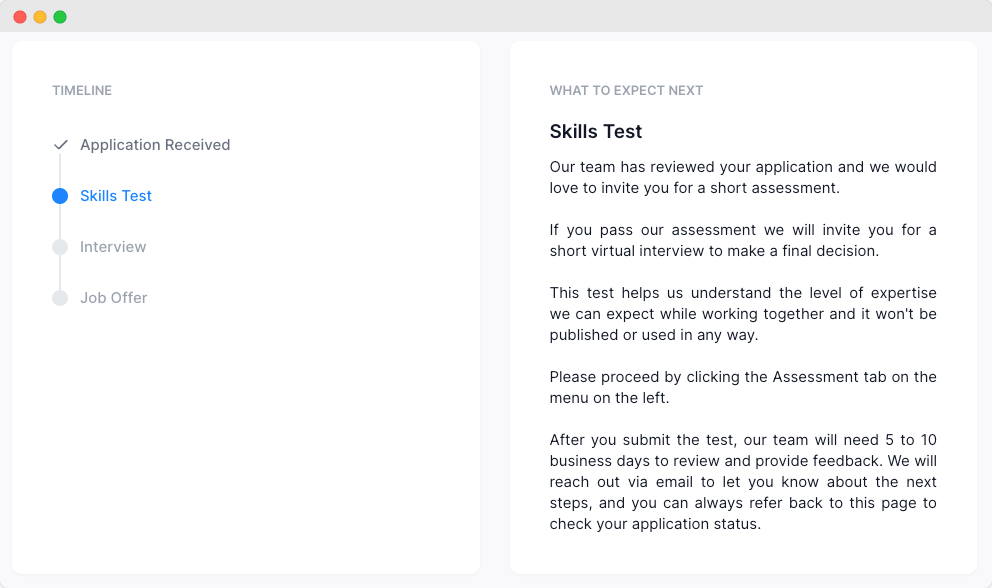Choose the Job Offer timeline step label
The image size is (992, 588).
click(x=114, y=298)
